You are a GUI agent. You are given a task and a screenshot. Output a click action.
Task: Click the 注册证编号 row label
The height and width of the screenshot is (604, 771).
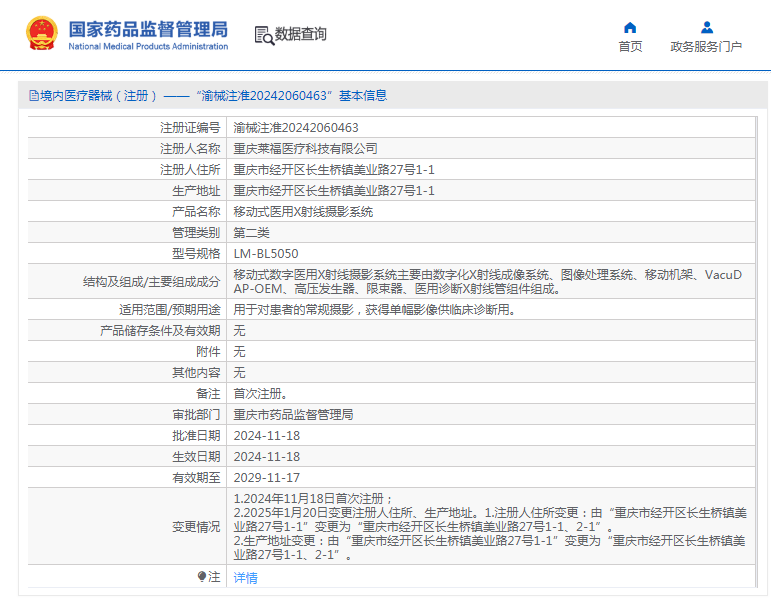tap(190, 128)
